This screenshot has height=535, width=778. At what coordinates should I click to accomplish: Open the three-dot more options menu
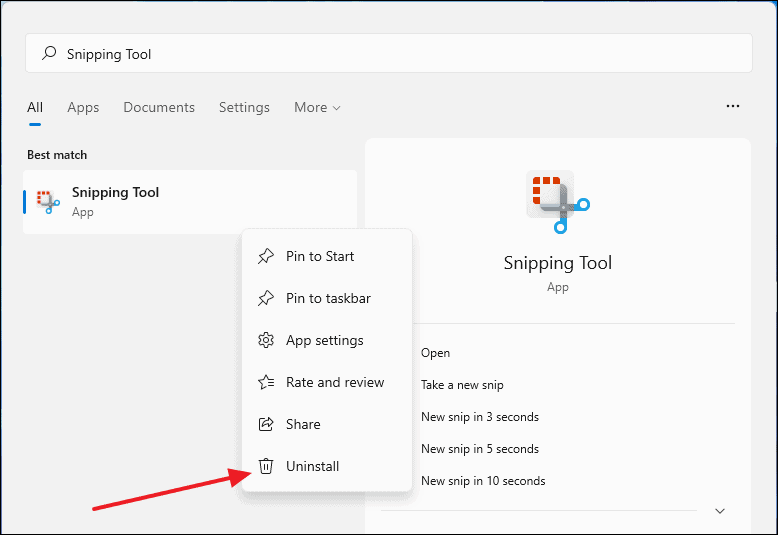733,106
